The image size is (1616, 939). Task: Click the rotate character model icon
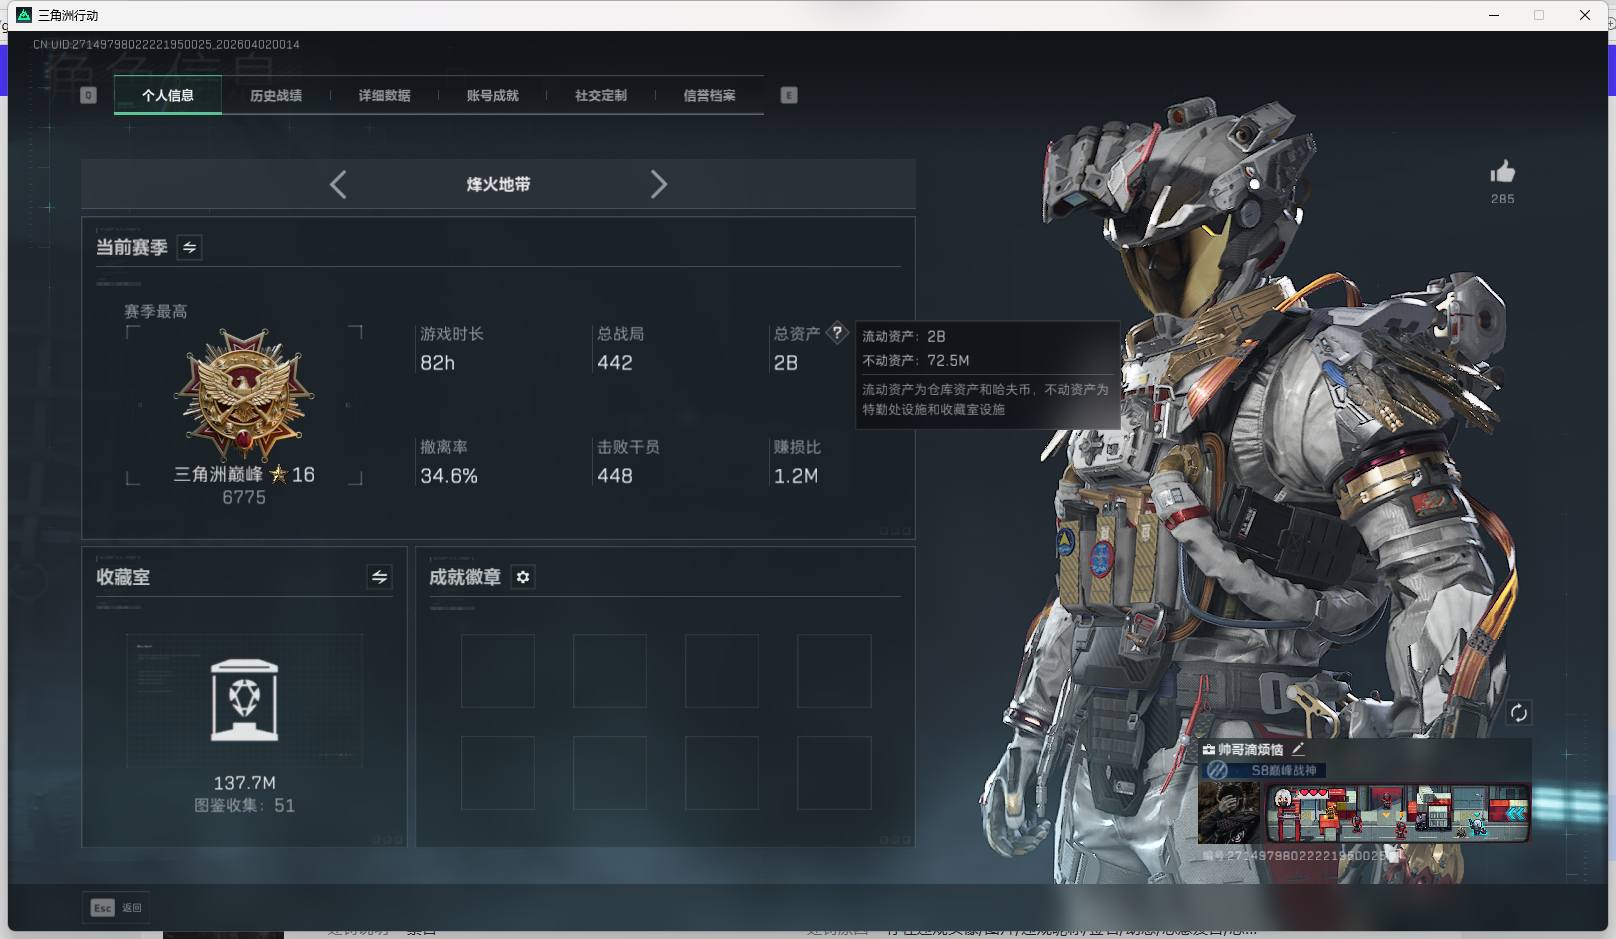(1518, 713)
